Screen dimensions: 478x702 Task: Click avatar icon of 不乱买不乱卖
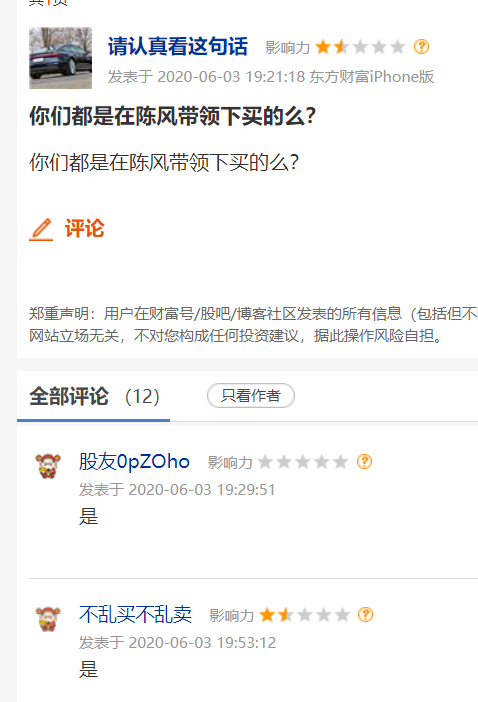click(x=48, y=619)
